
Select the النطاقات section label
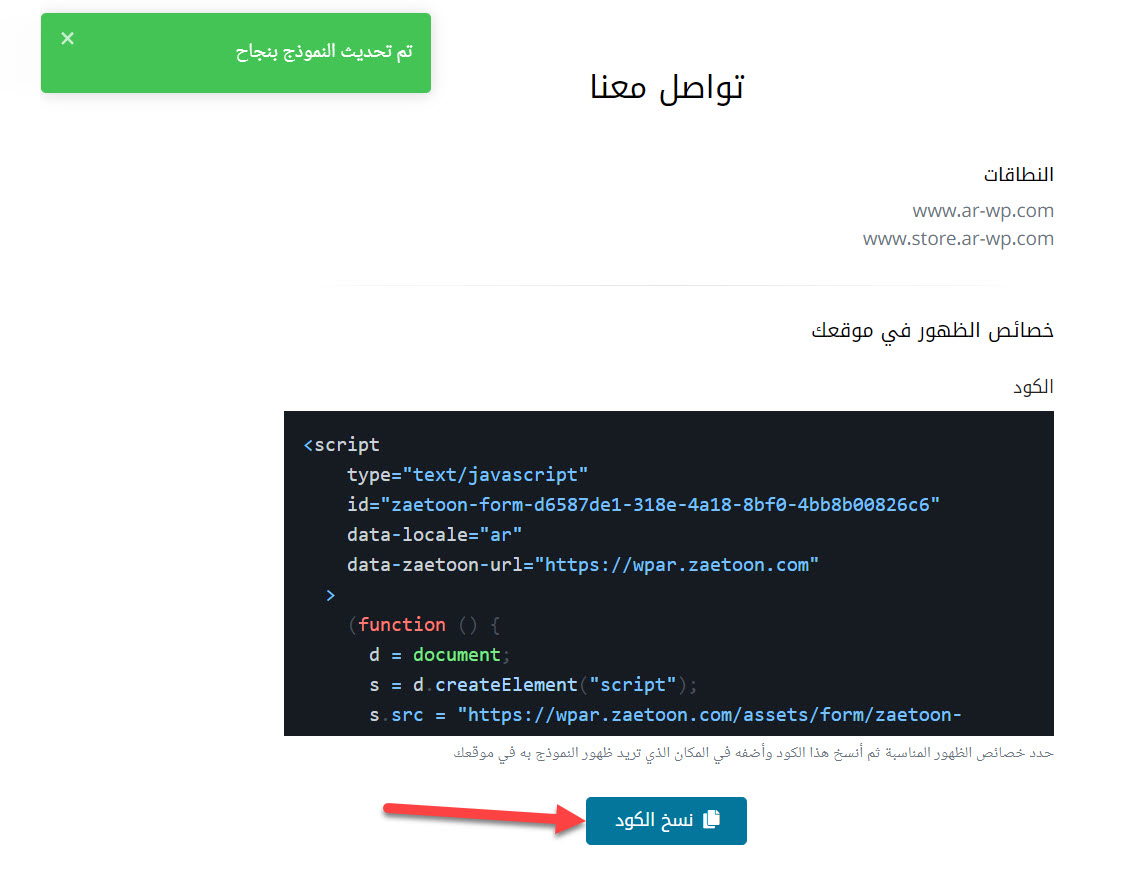[1018, 175]
